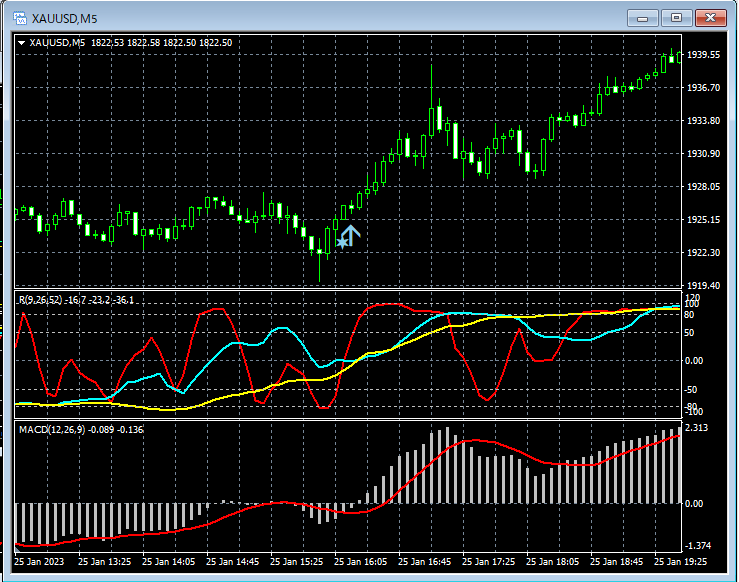The image size is (739, 582).
Task: Click the -1.374 value on MACD scale
Action: point(699,545)
